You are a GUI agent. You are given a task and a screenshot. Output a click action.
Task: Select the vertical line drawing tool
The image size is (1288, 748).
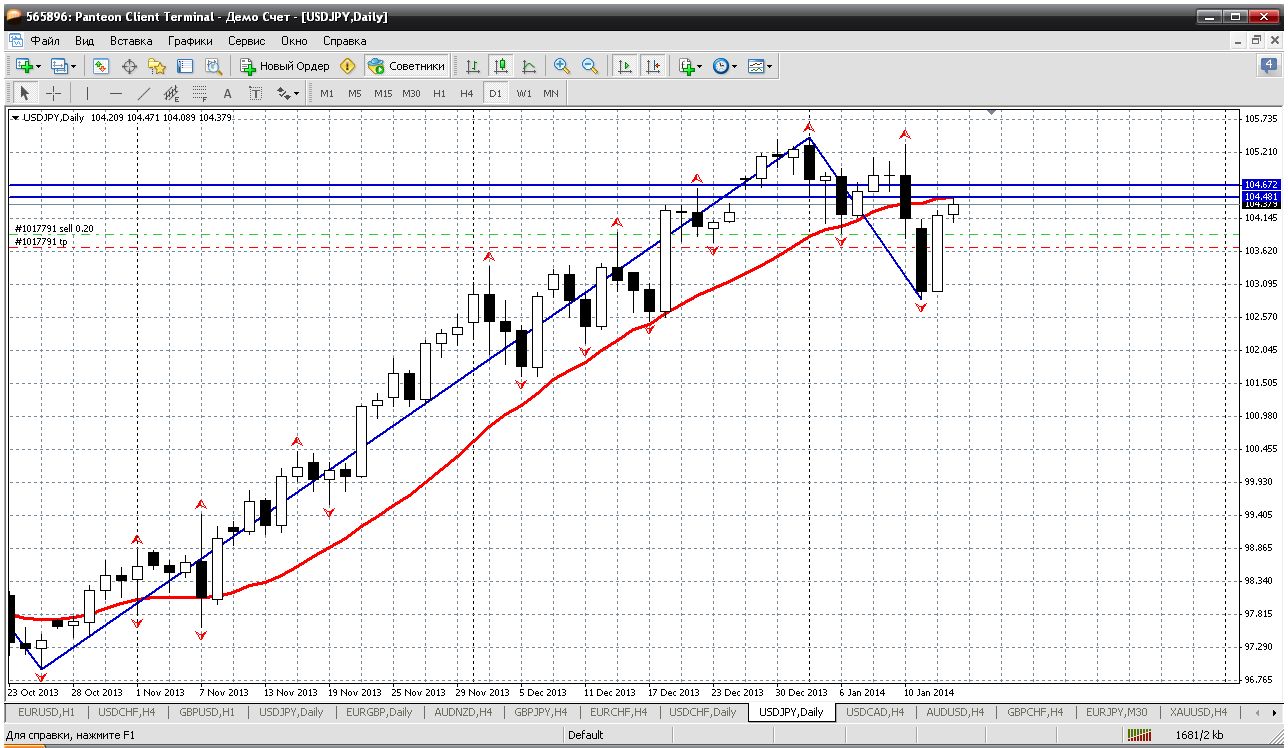88,93
